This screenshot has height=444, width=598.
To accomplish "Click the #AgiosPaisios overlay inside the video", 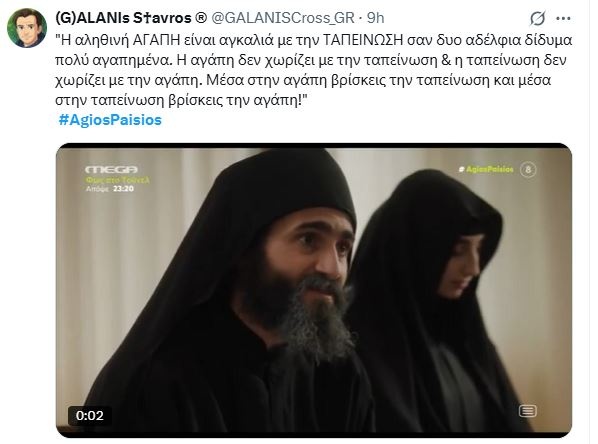I will coord(486,169).
